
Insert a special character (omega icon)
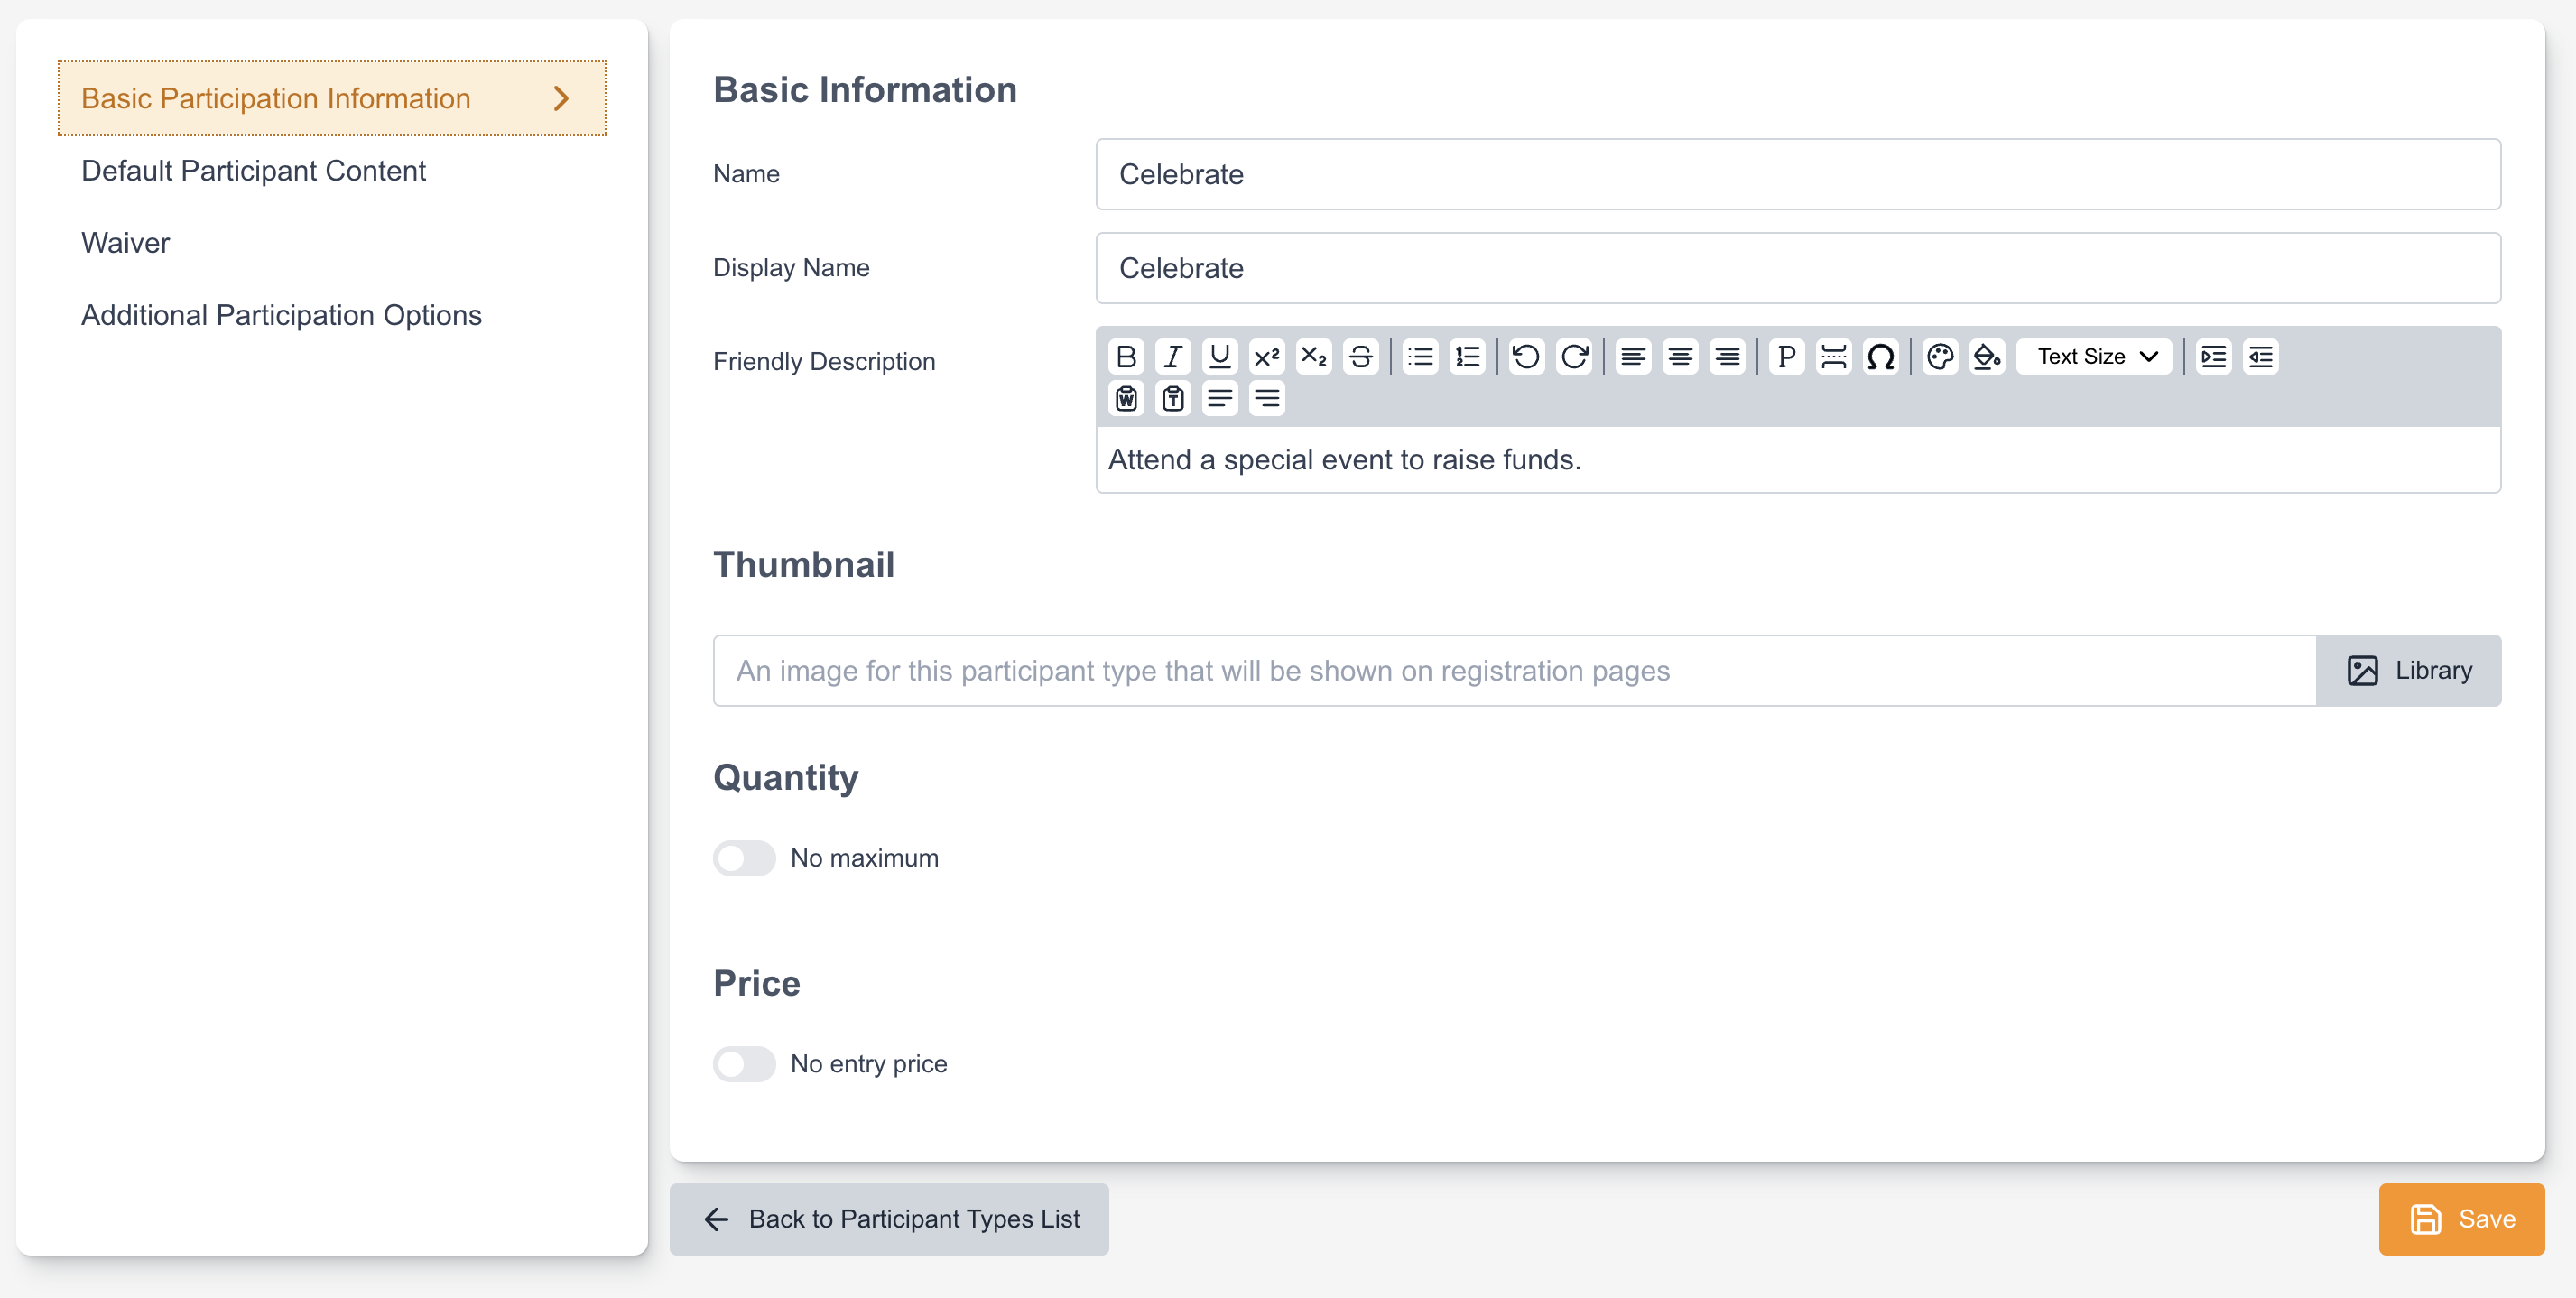pyautogui.click(x=1880, y=357)
